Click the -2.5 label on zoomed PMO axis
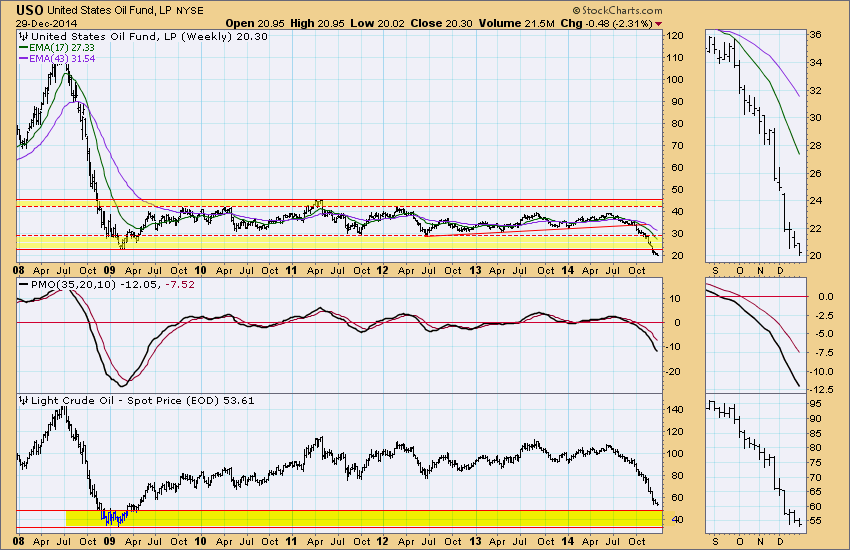The image size is (850, 550). pyautogui.click(x=825, y=315)
